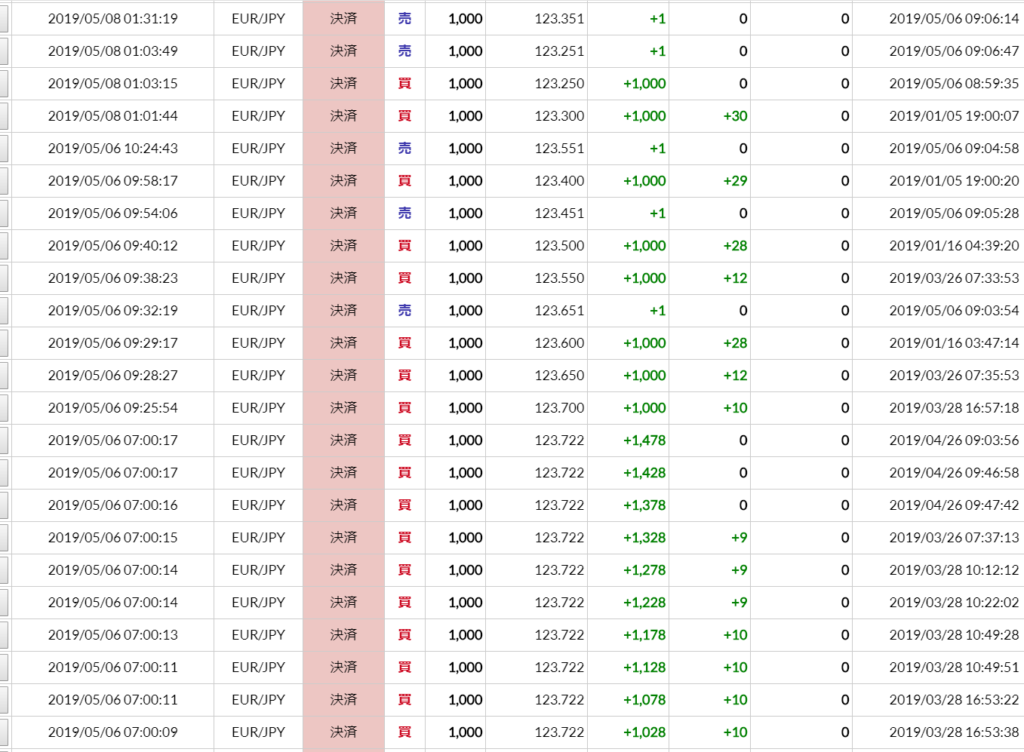Screen dimensions: 1024x752
Task: Click the price 123.400
Action: 559,181
